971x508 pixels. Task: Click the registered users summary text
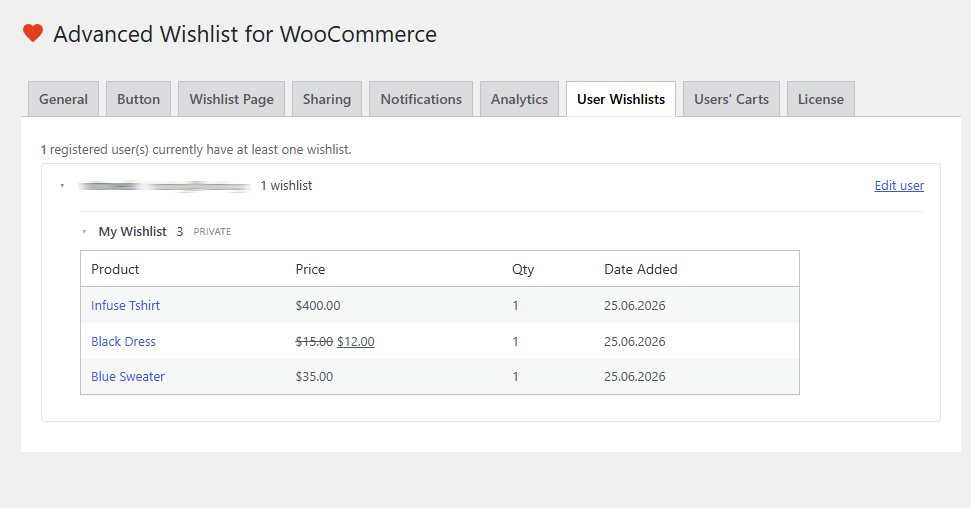coord(196,149)
